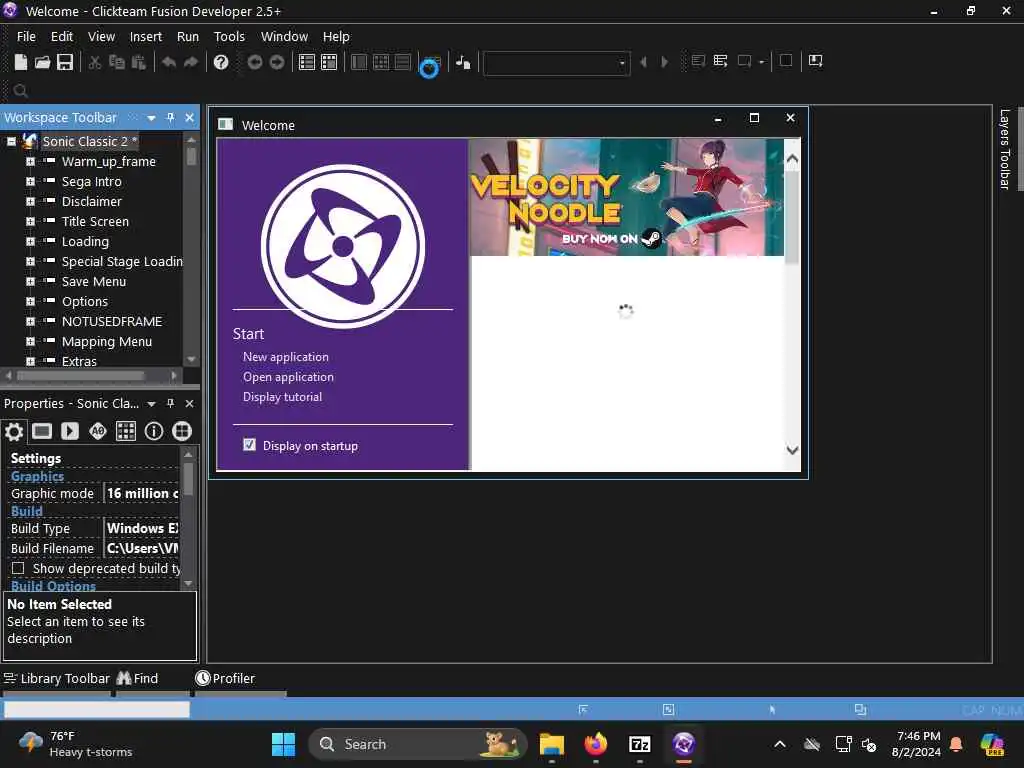This screenshot has height=768, width=1024.
Task: Open File Explorer from the taskbar
Action: [552, 744]
